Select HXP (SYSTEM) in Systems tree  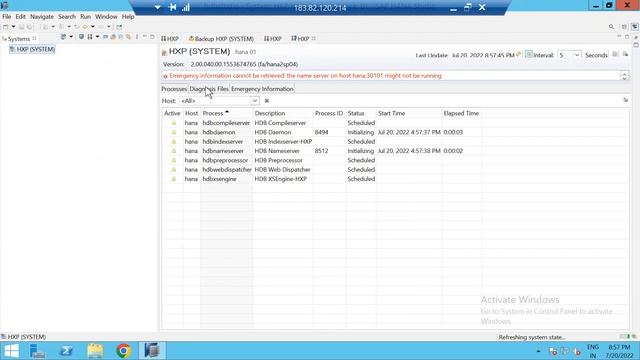pyautogui.click(x=32, y=49)
